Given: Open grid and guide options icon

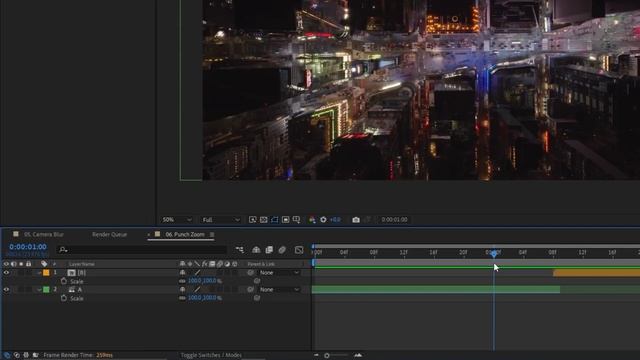Looking at the screenshot, I should [297, 220].
